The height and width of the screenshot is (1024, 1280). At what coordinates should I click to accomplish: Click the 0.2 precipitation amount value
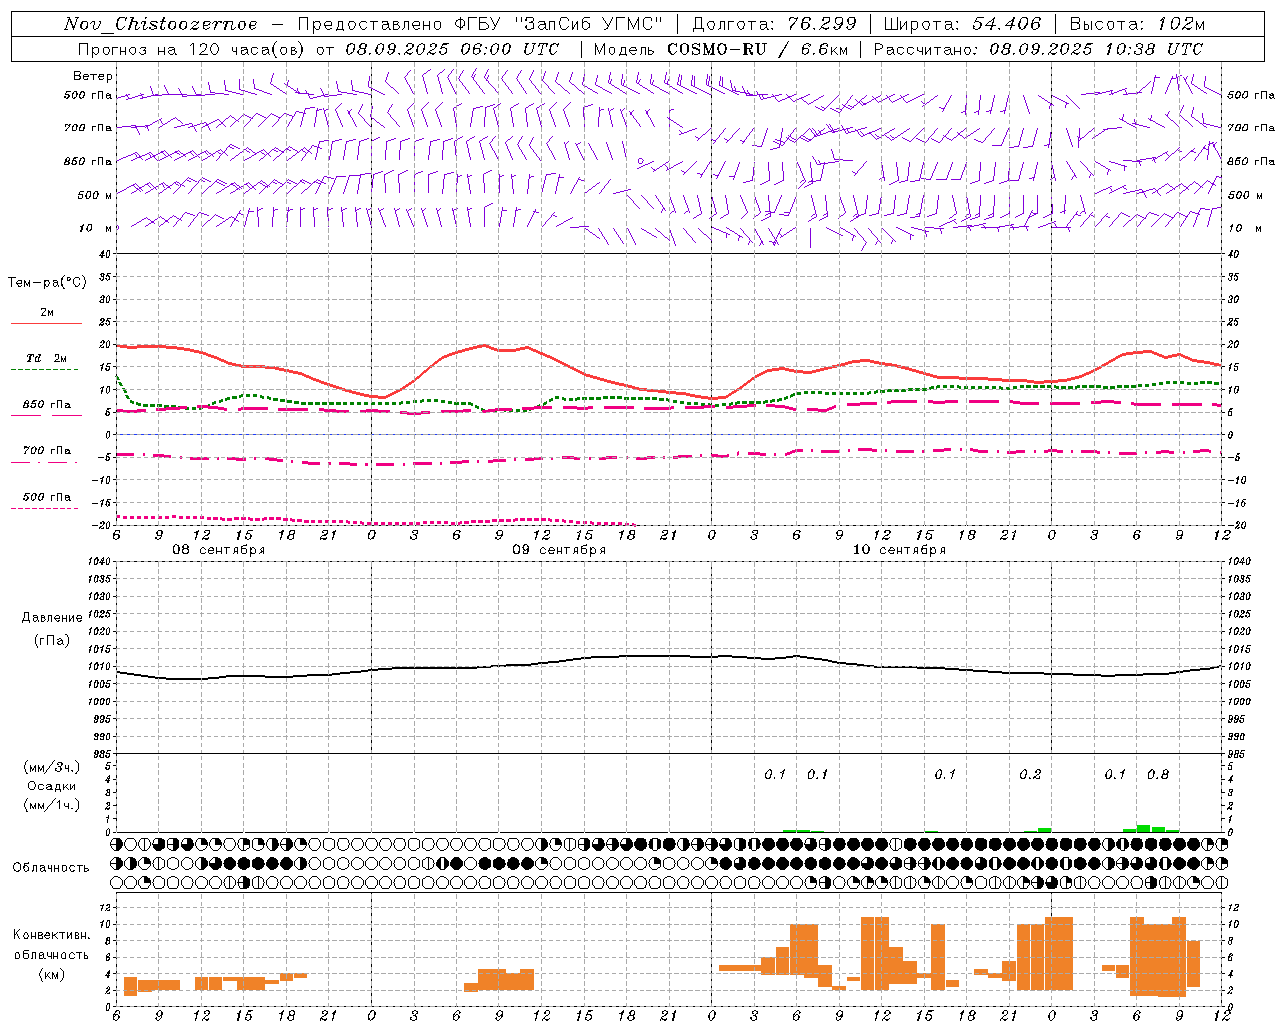point(1030,775)
